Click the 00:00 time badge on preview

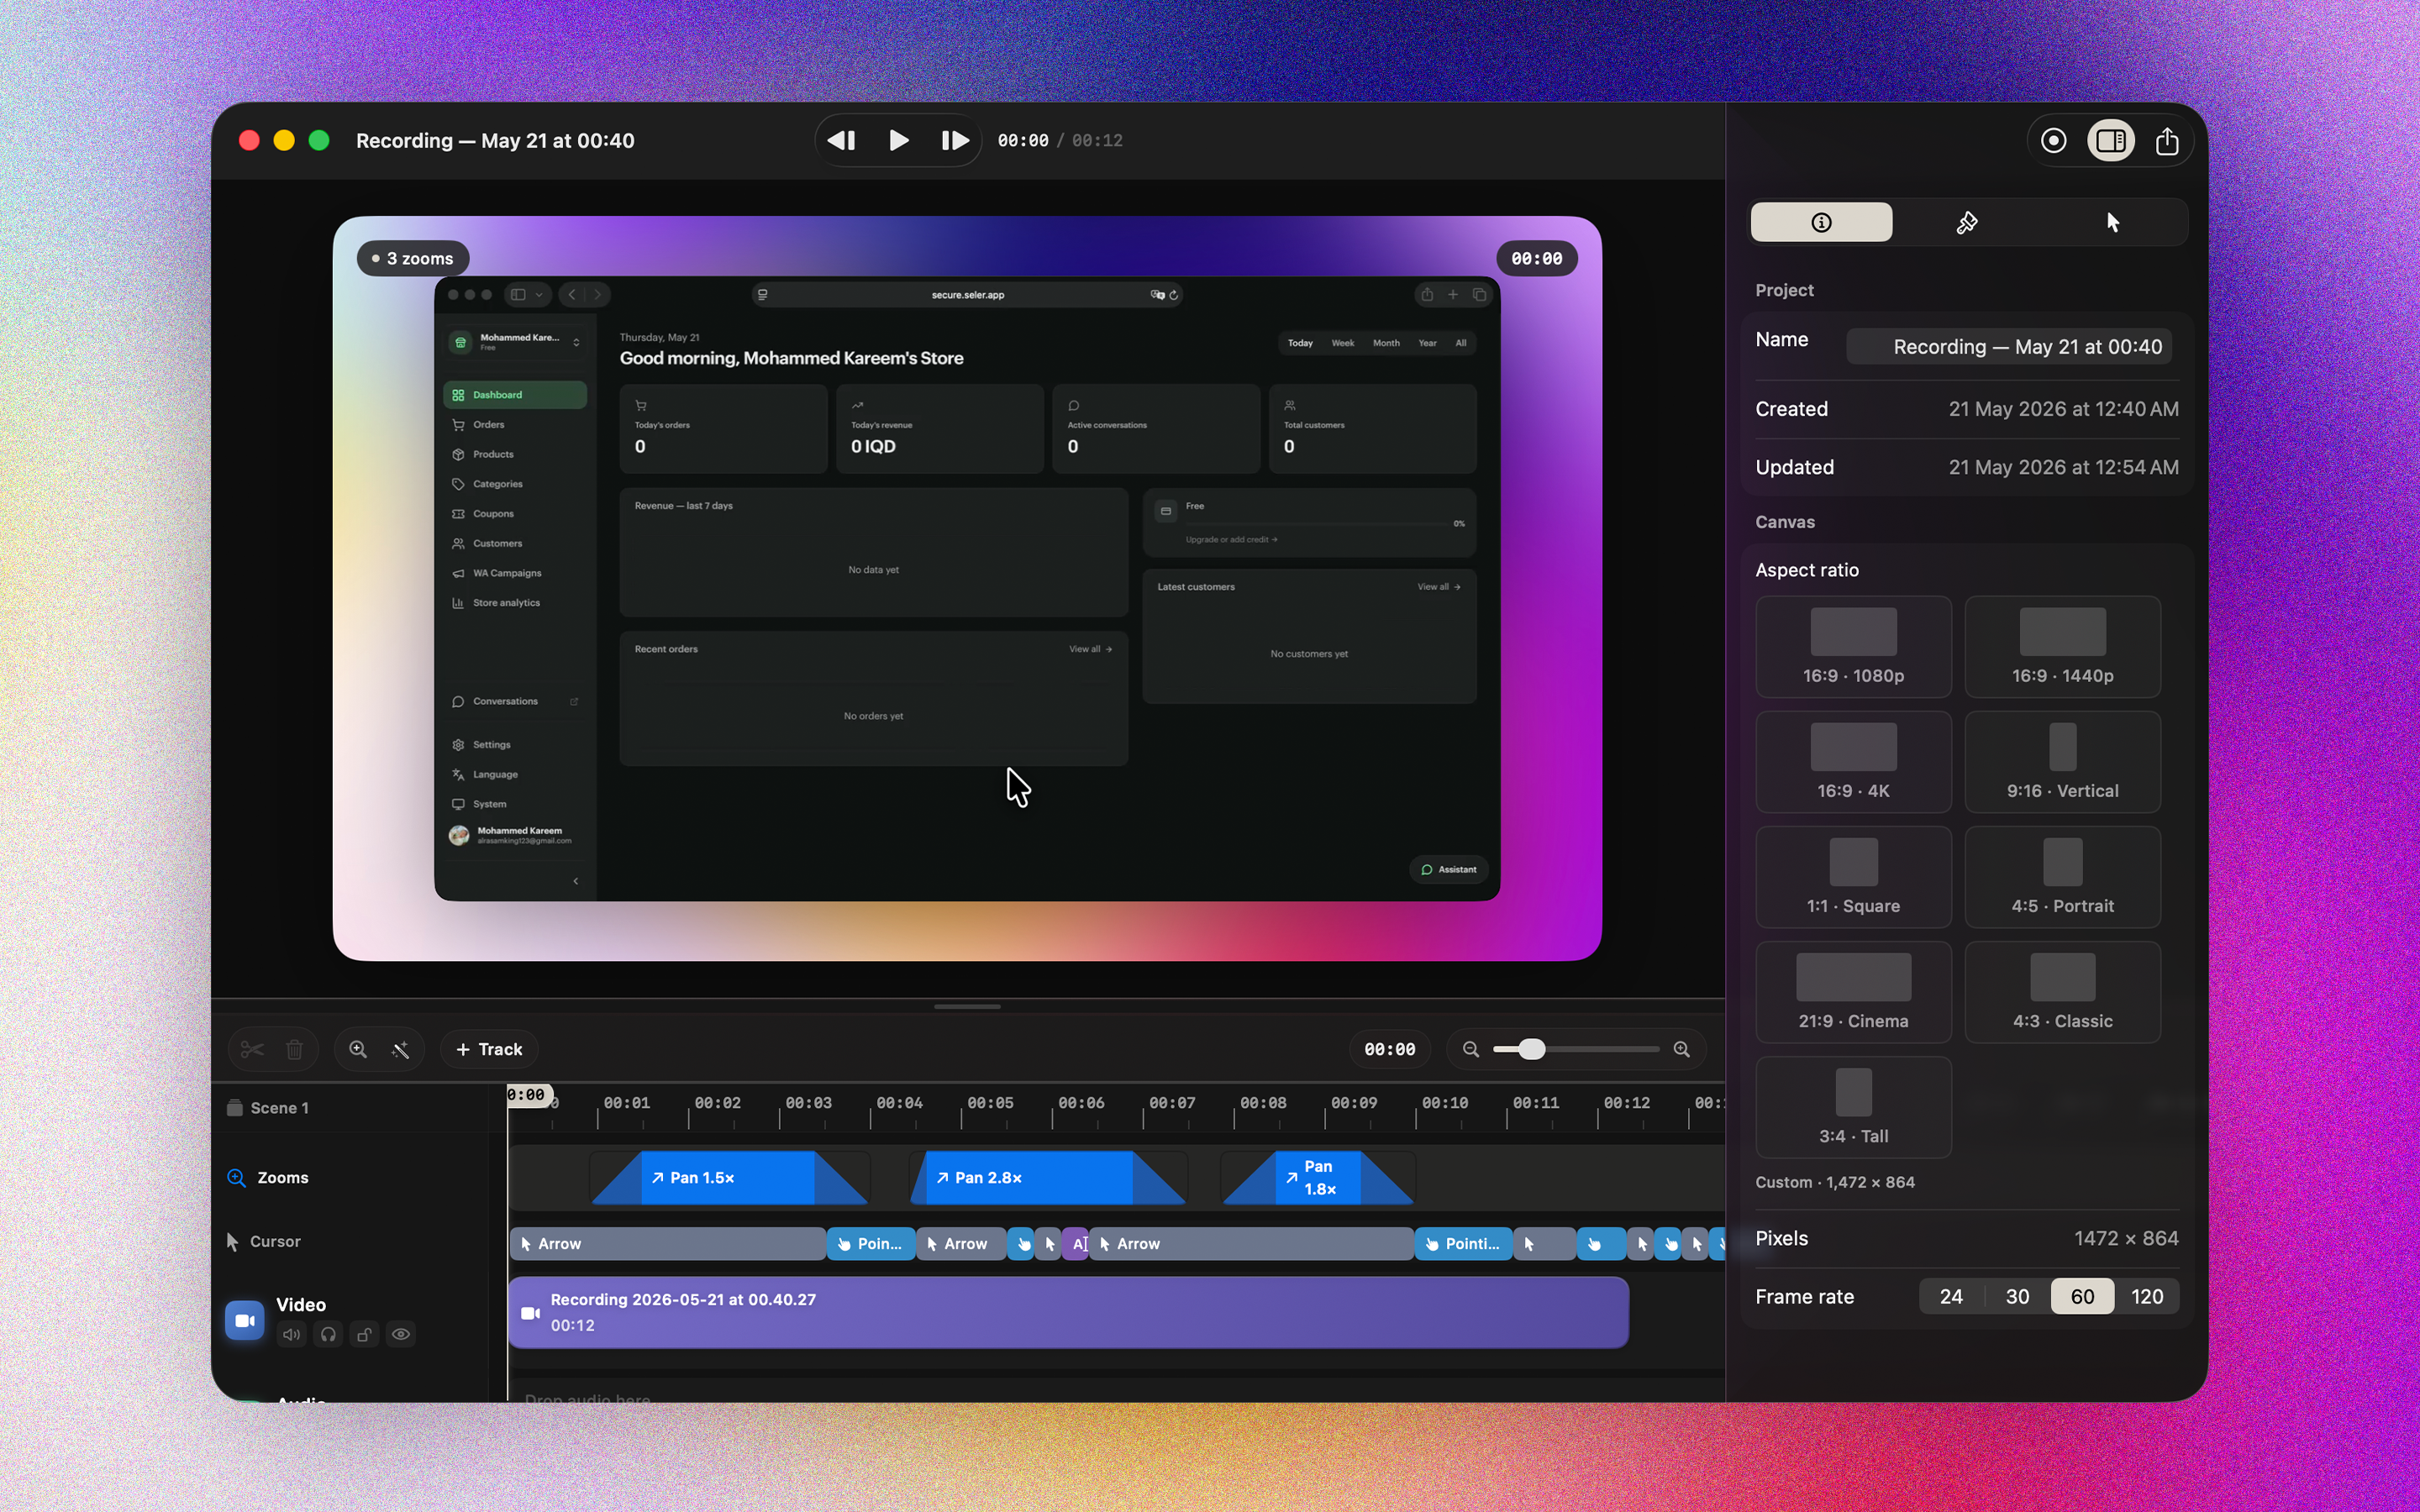[1536, 258]
